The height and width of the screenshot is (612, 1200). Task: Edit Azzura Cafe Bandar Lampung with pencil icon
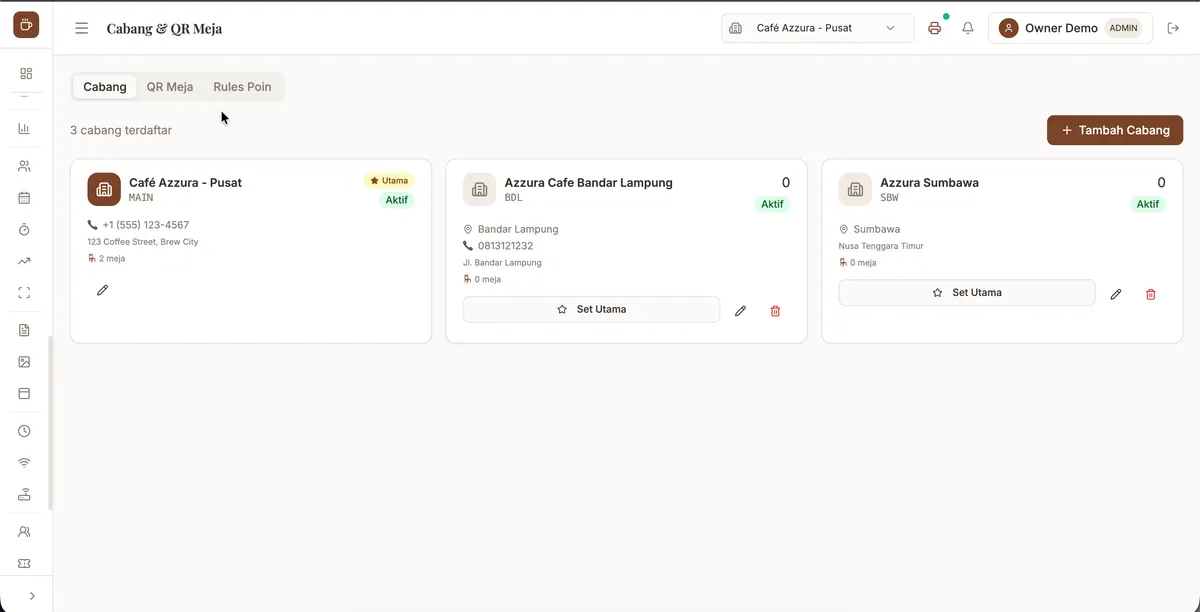point(740,311)
